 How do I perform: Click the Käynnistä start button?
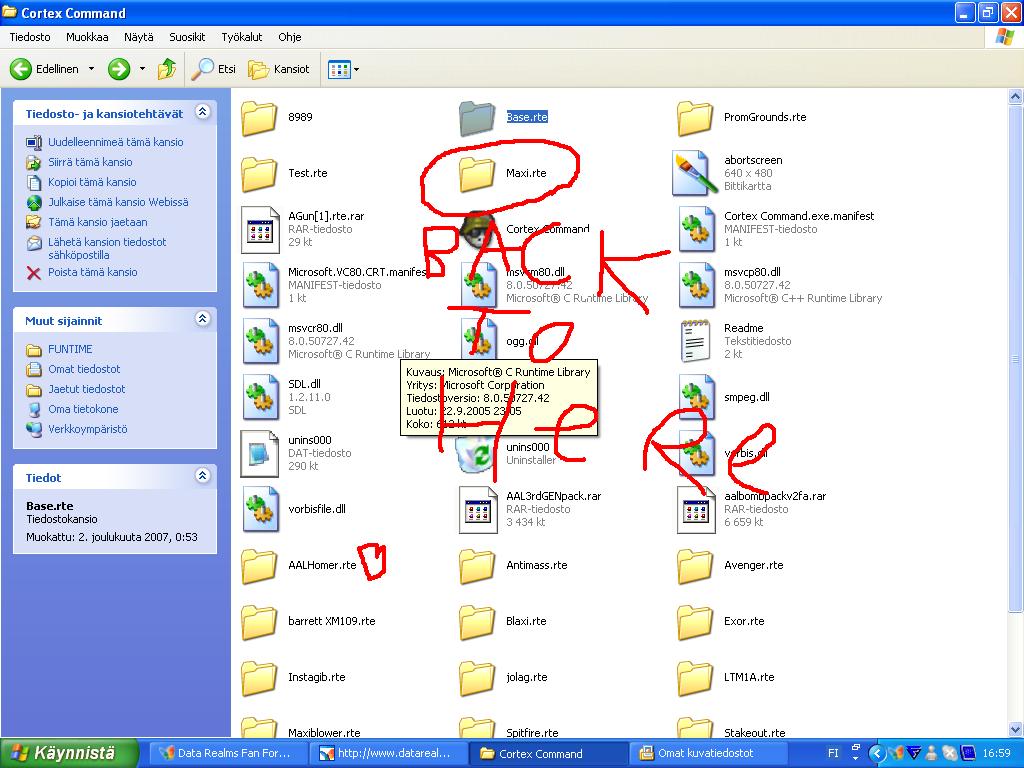click(62, 753)
